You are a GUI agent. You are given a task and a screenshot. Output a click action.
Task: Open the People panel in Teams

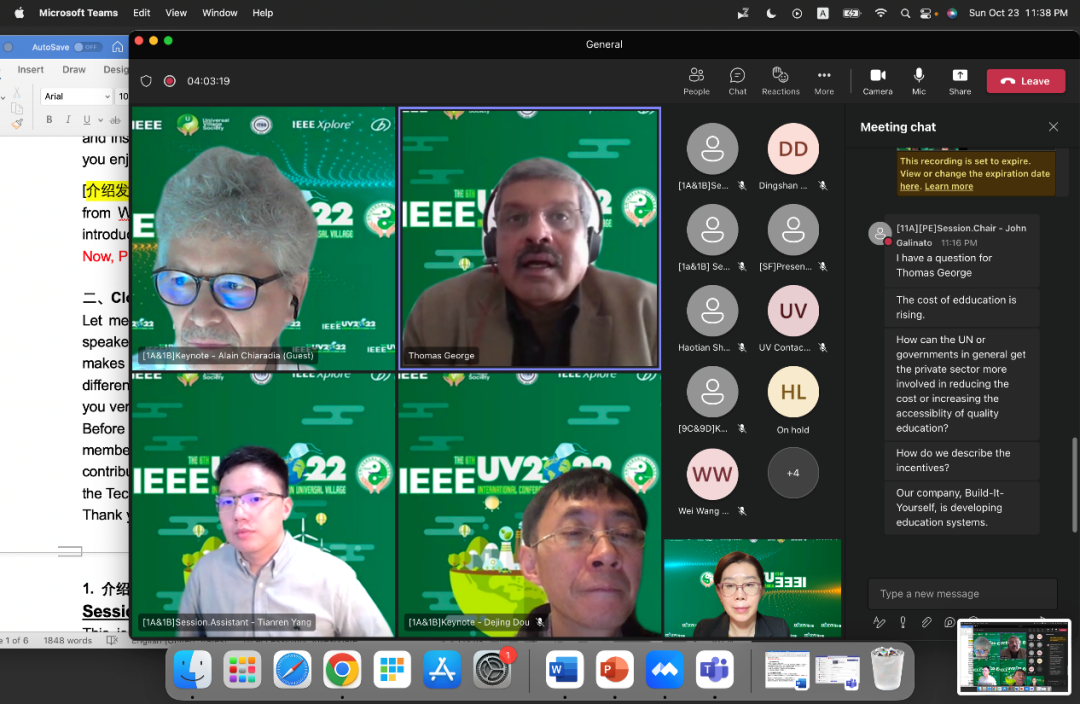point(696,81)
